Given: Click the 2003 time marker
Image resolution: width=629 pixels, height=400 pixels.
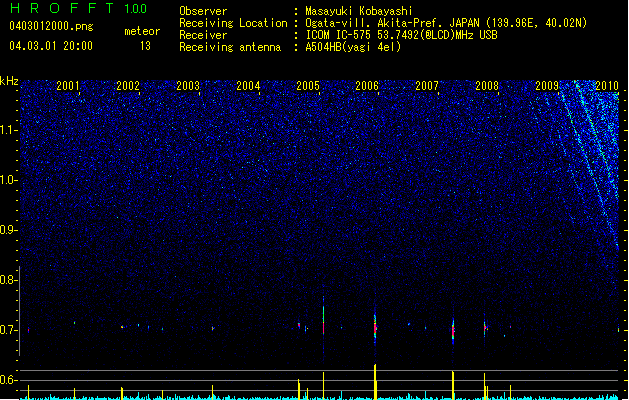Looking at the screenshot, I should click(188, 86).
